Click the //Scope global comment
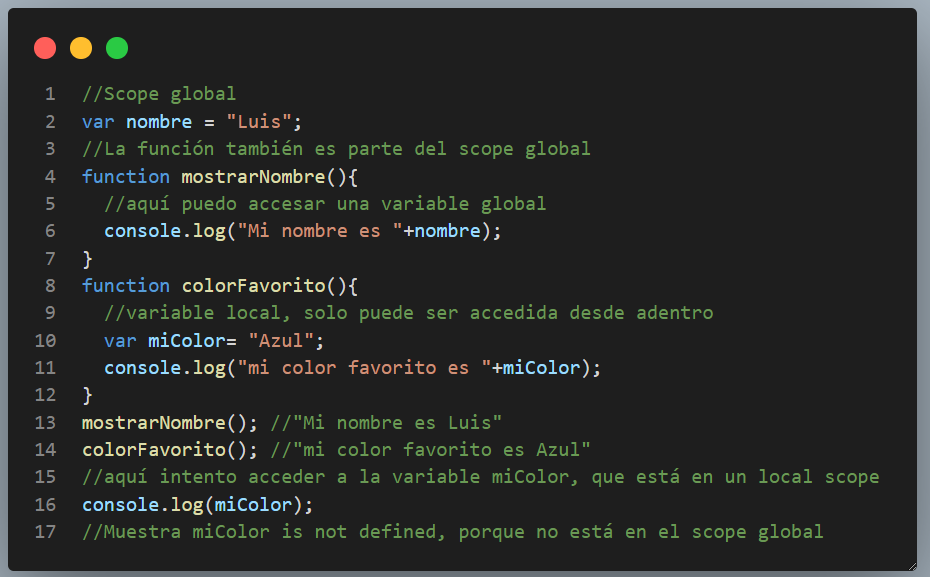This screenshot has width=930, height=577. [x=158, y=93]
